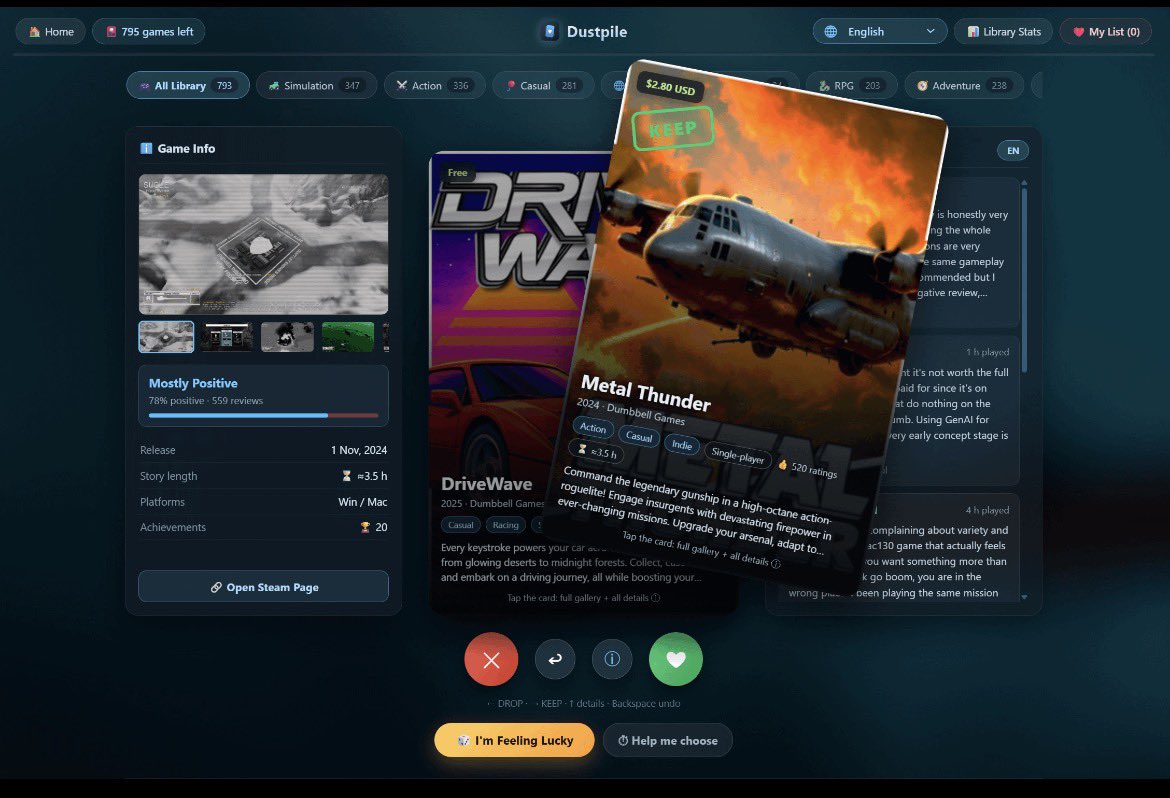Click the Mostly Positive label
The image size is (1170, 798).
click(x=193, y=383)
